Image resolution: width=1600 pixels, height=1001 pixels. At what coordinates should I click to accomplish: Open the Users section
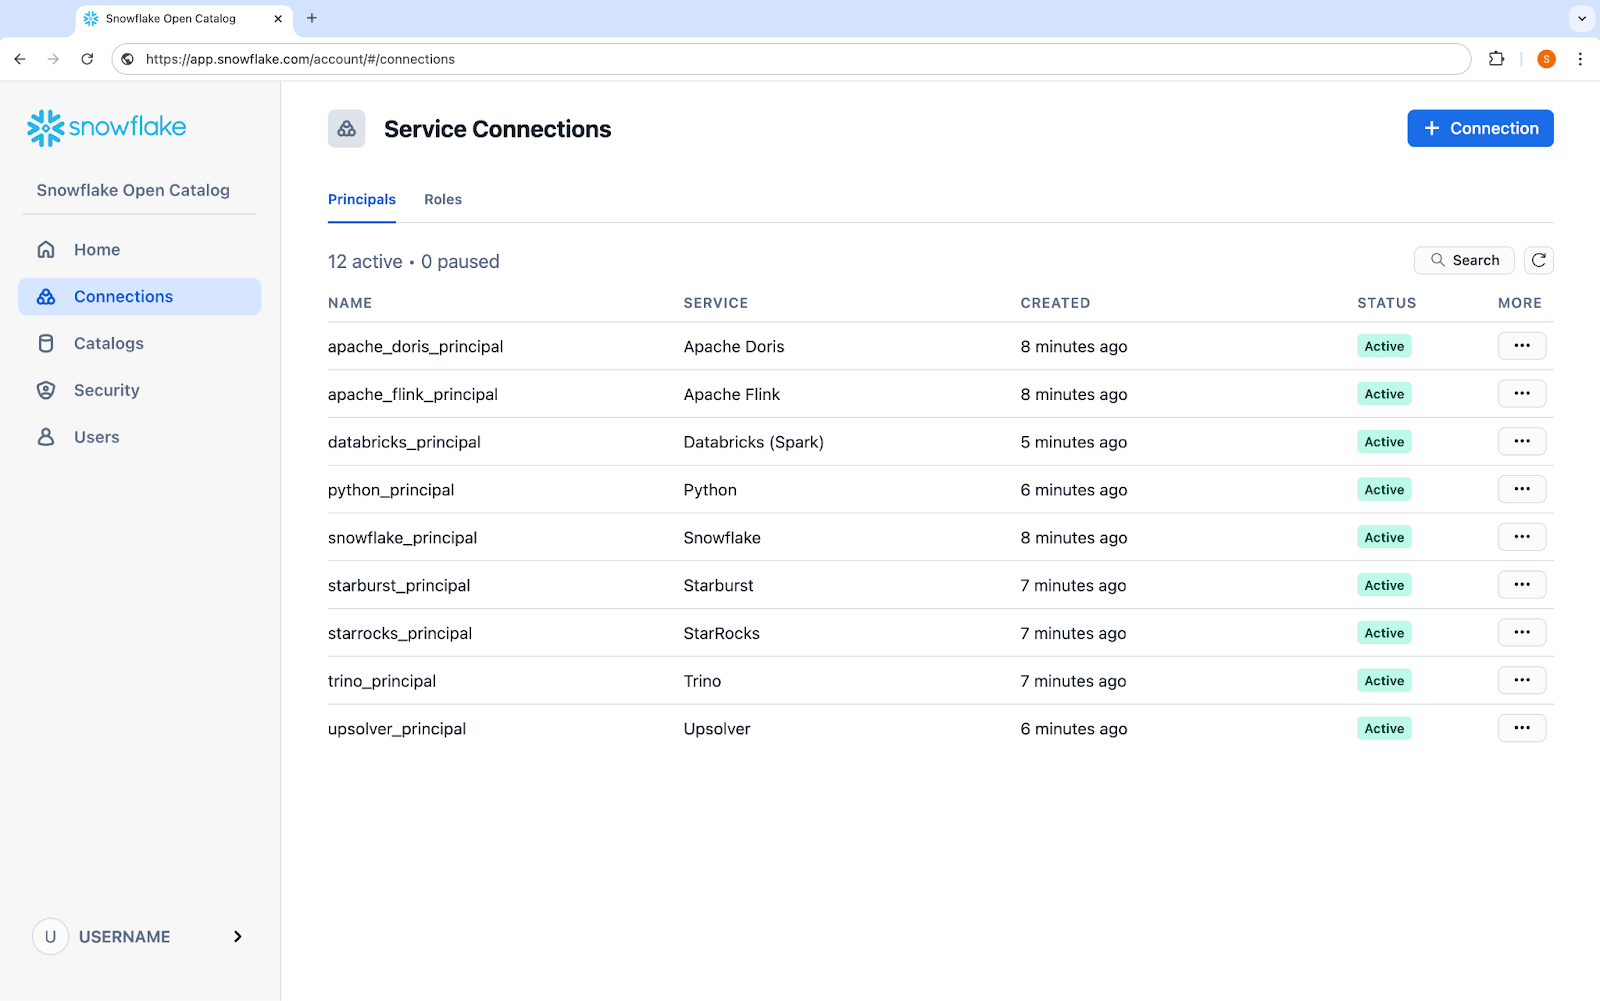click(x=96, y=436)
